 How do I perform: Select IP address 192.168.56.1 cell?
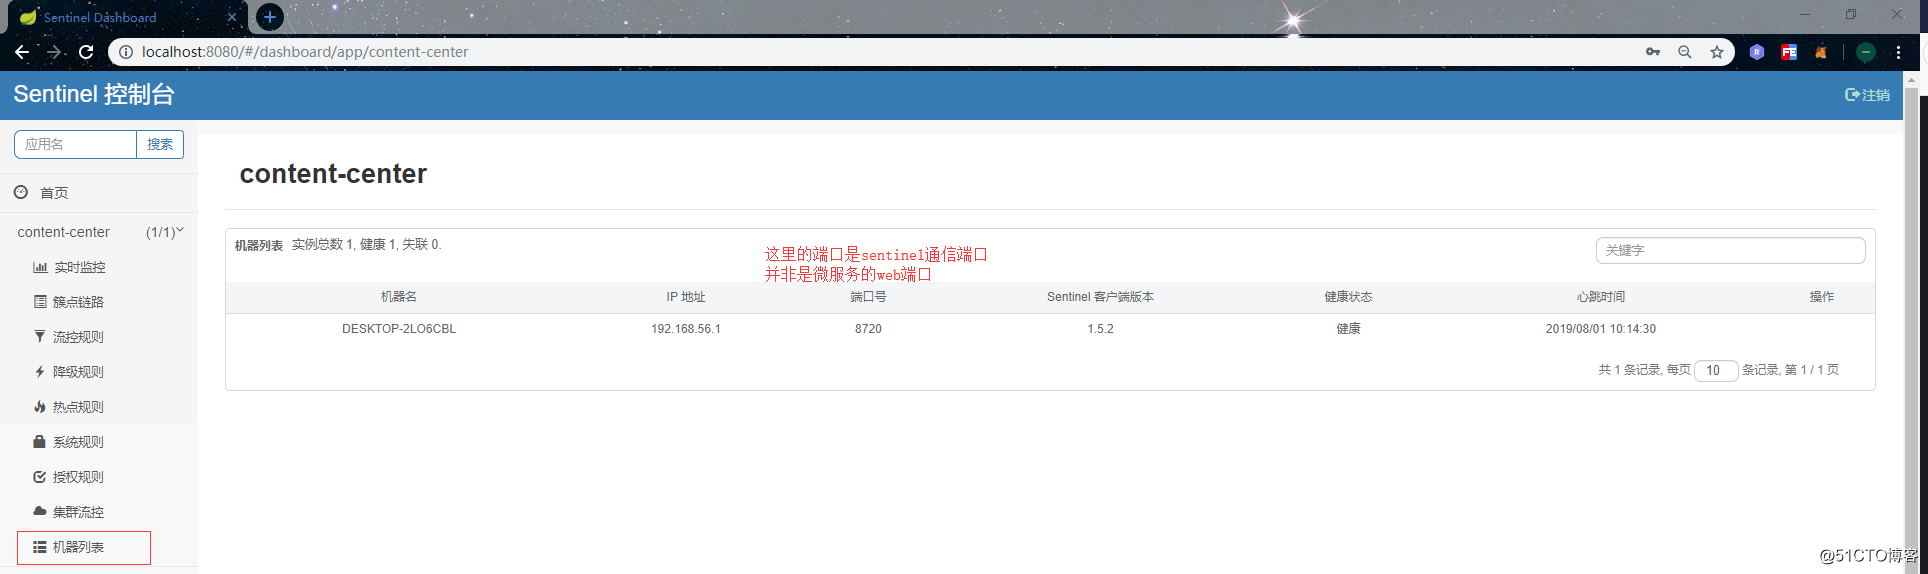686,329
